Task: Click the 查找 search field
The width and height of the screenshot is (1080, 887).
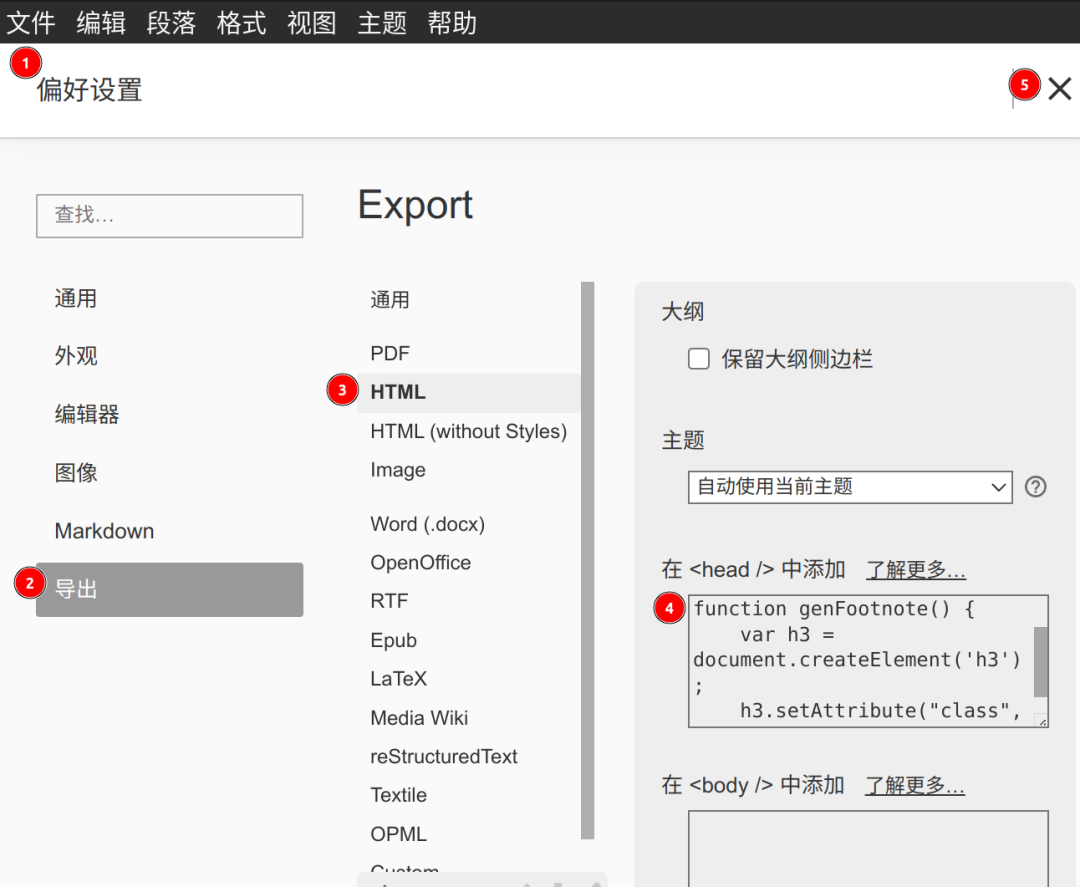Action: pyautogui.click(x=169, y=215)
